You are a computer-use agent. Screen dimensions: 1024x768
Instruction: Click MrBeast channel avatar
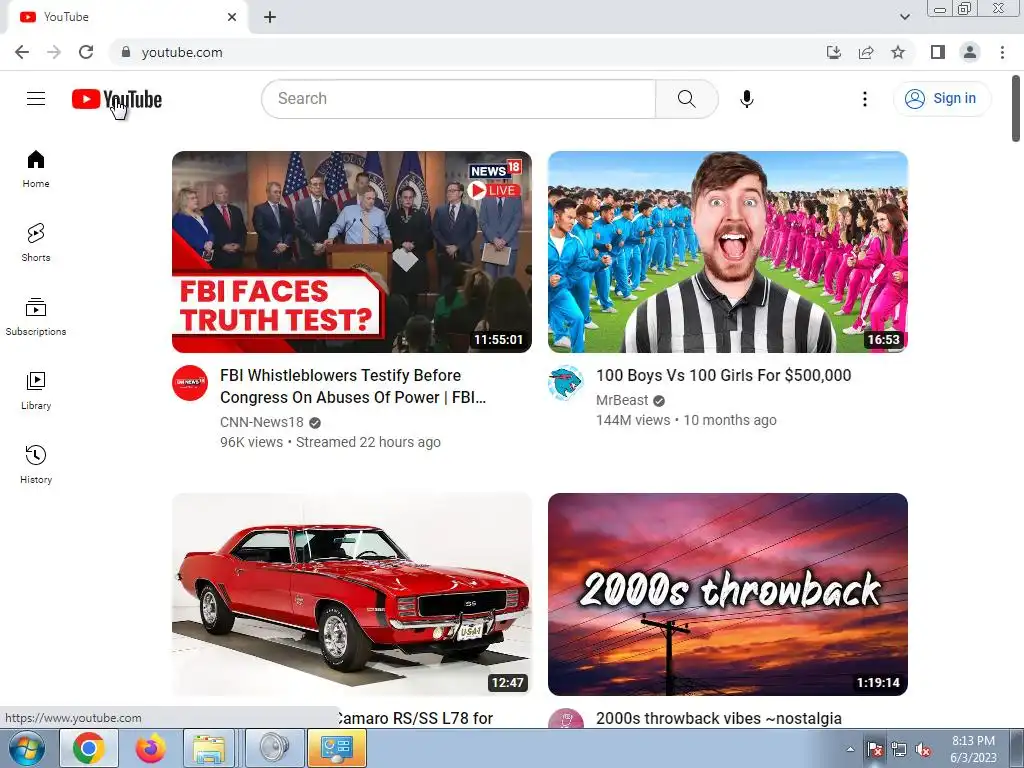coord(566,383)
